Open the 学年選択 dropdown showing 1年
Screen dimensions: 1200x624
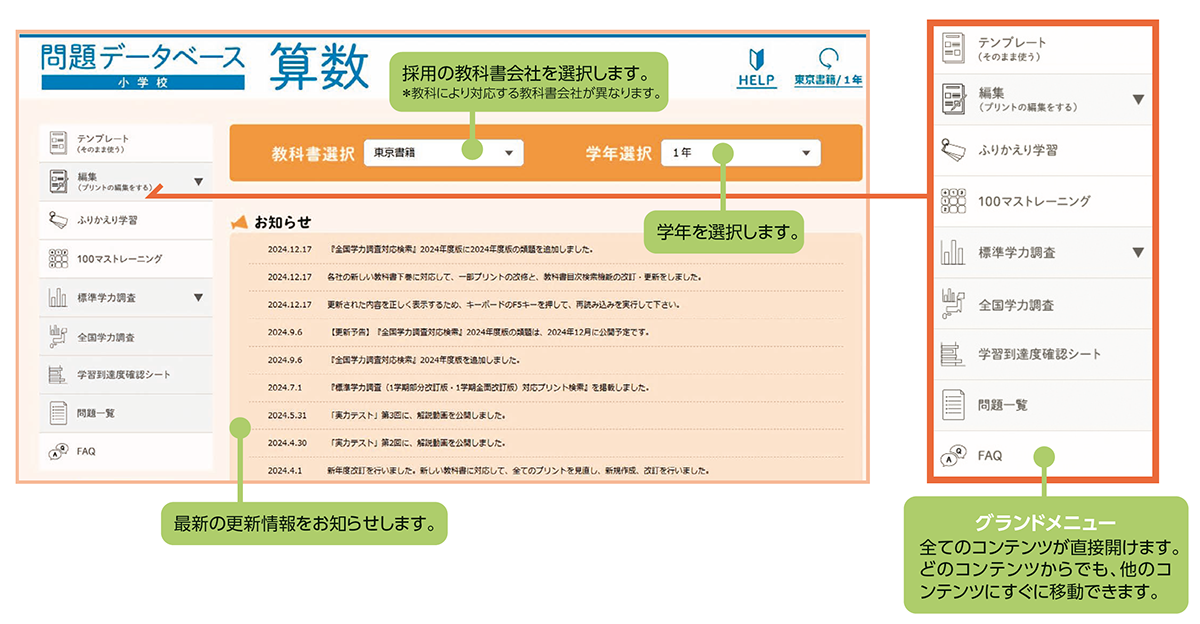click(740, 153)
